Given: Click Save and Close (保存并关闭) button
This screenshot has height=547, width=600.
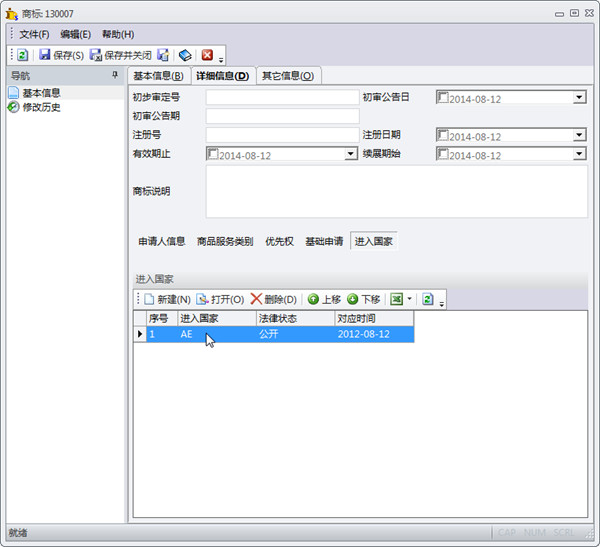Looking at the screenshot, I should (121, 55).
